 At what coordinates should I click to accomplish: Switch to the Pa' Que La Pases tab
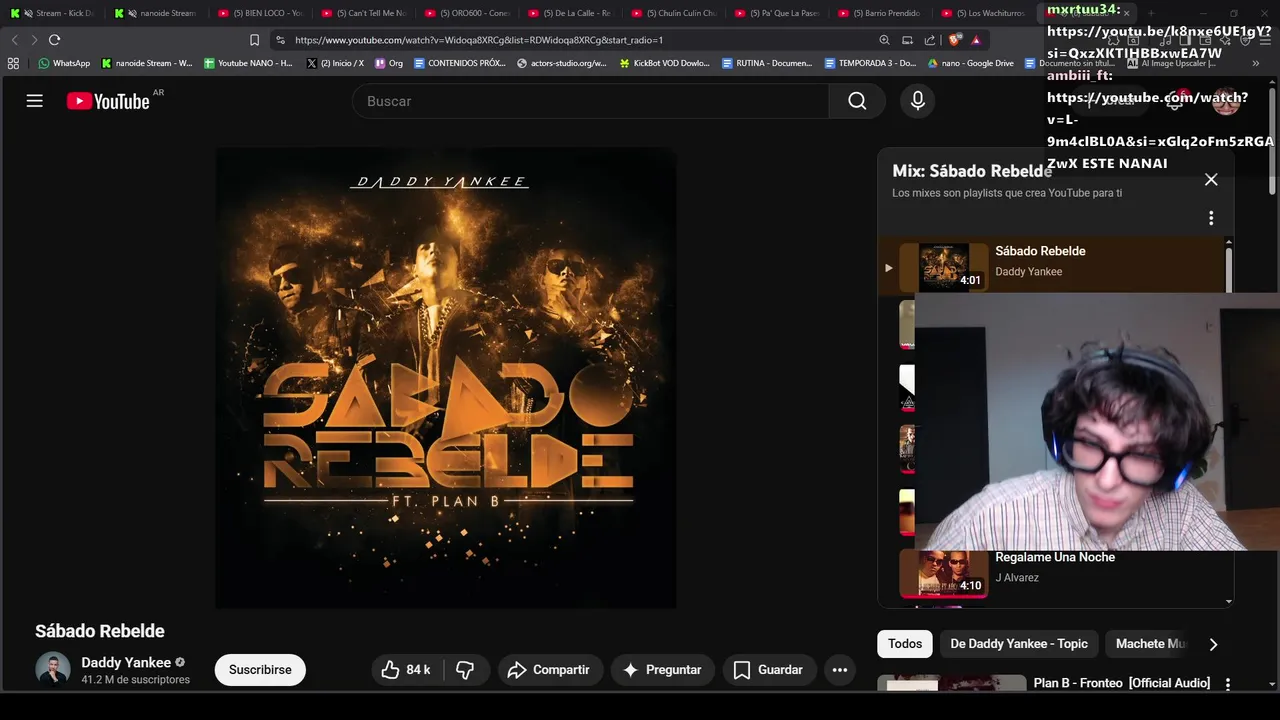tap(776, 13)
